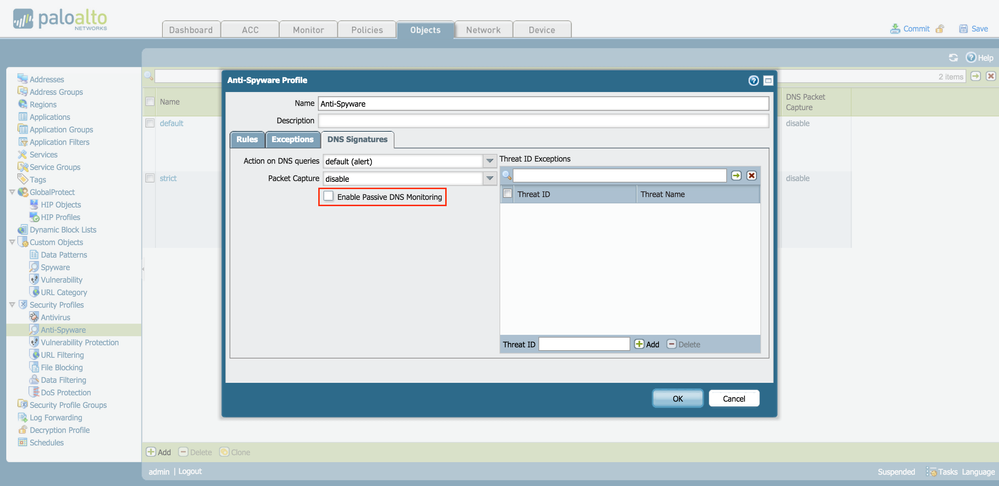
Task: Click the Log Forwarding icon
Action: point(23,418)
